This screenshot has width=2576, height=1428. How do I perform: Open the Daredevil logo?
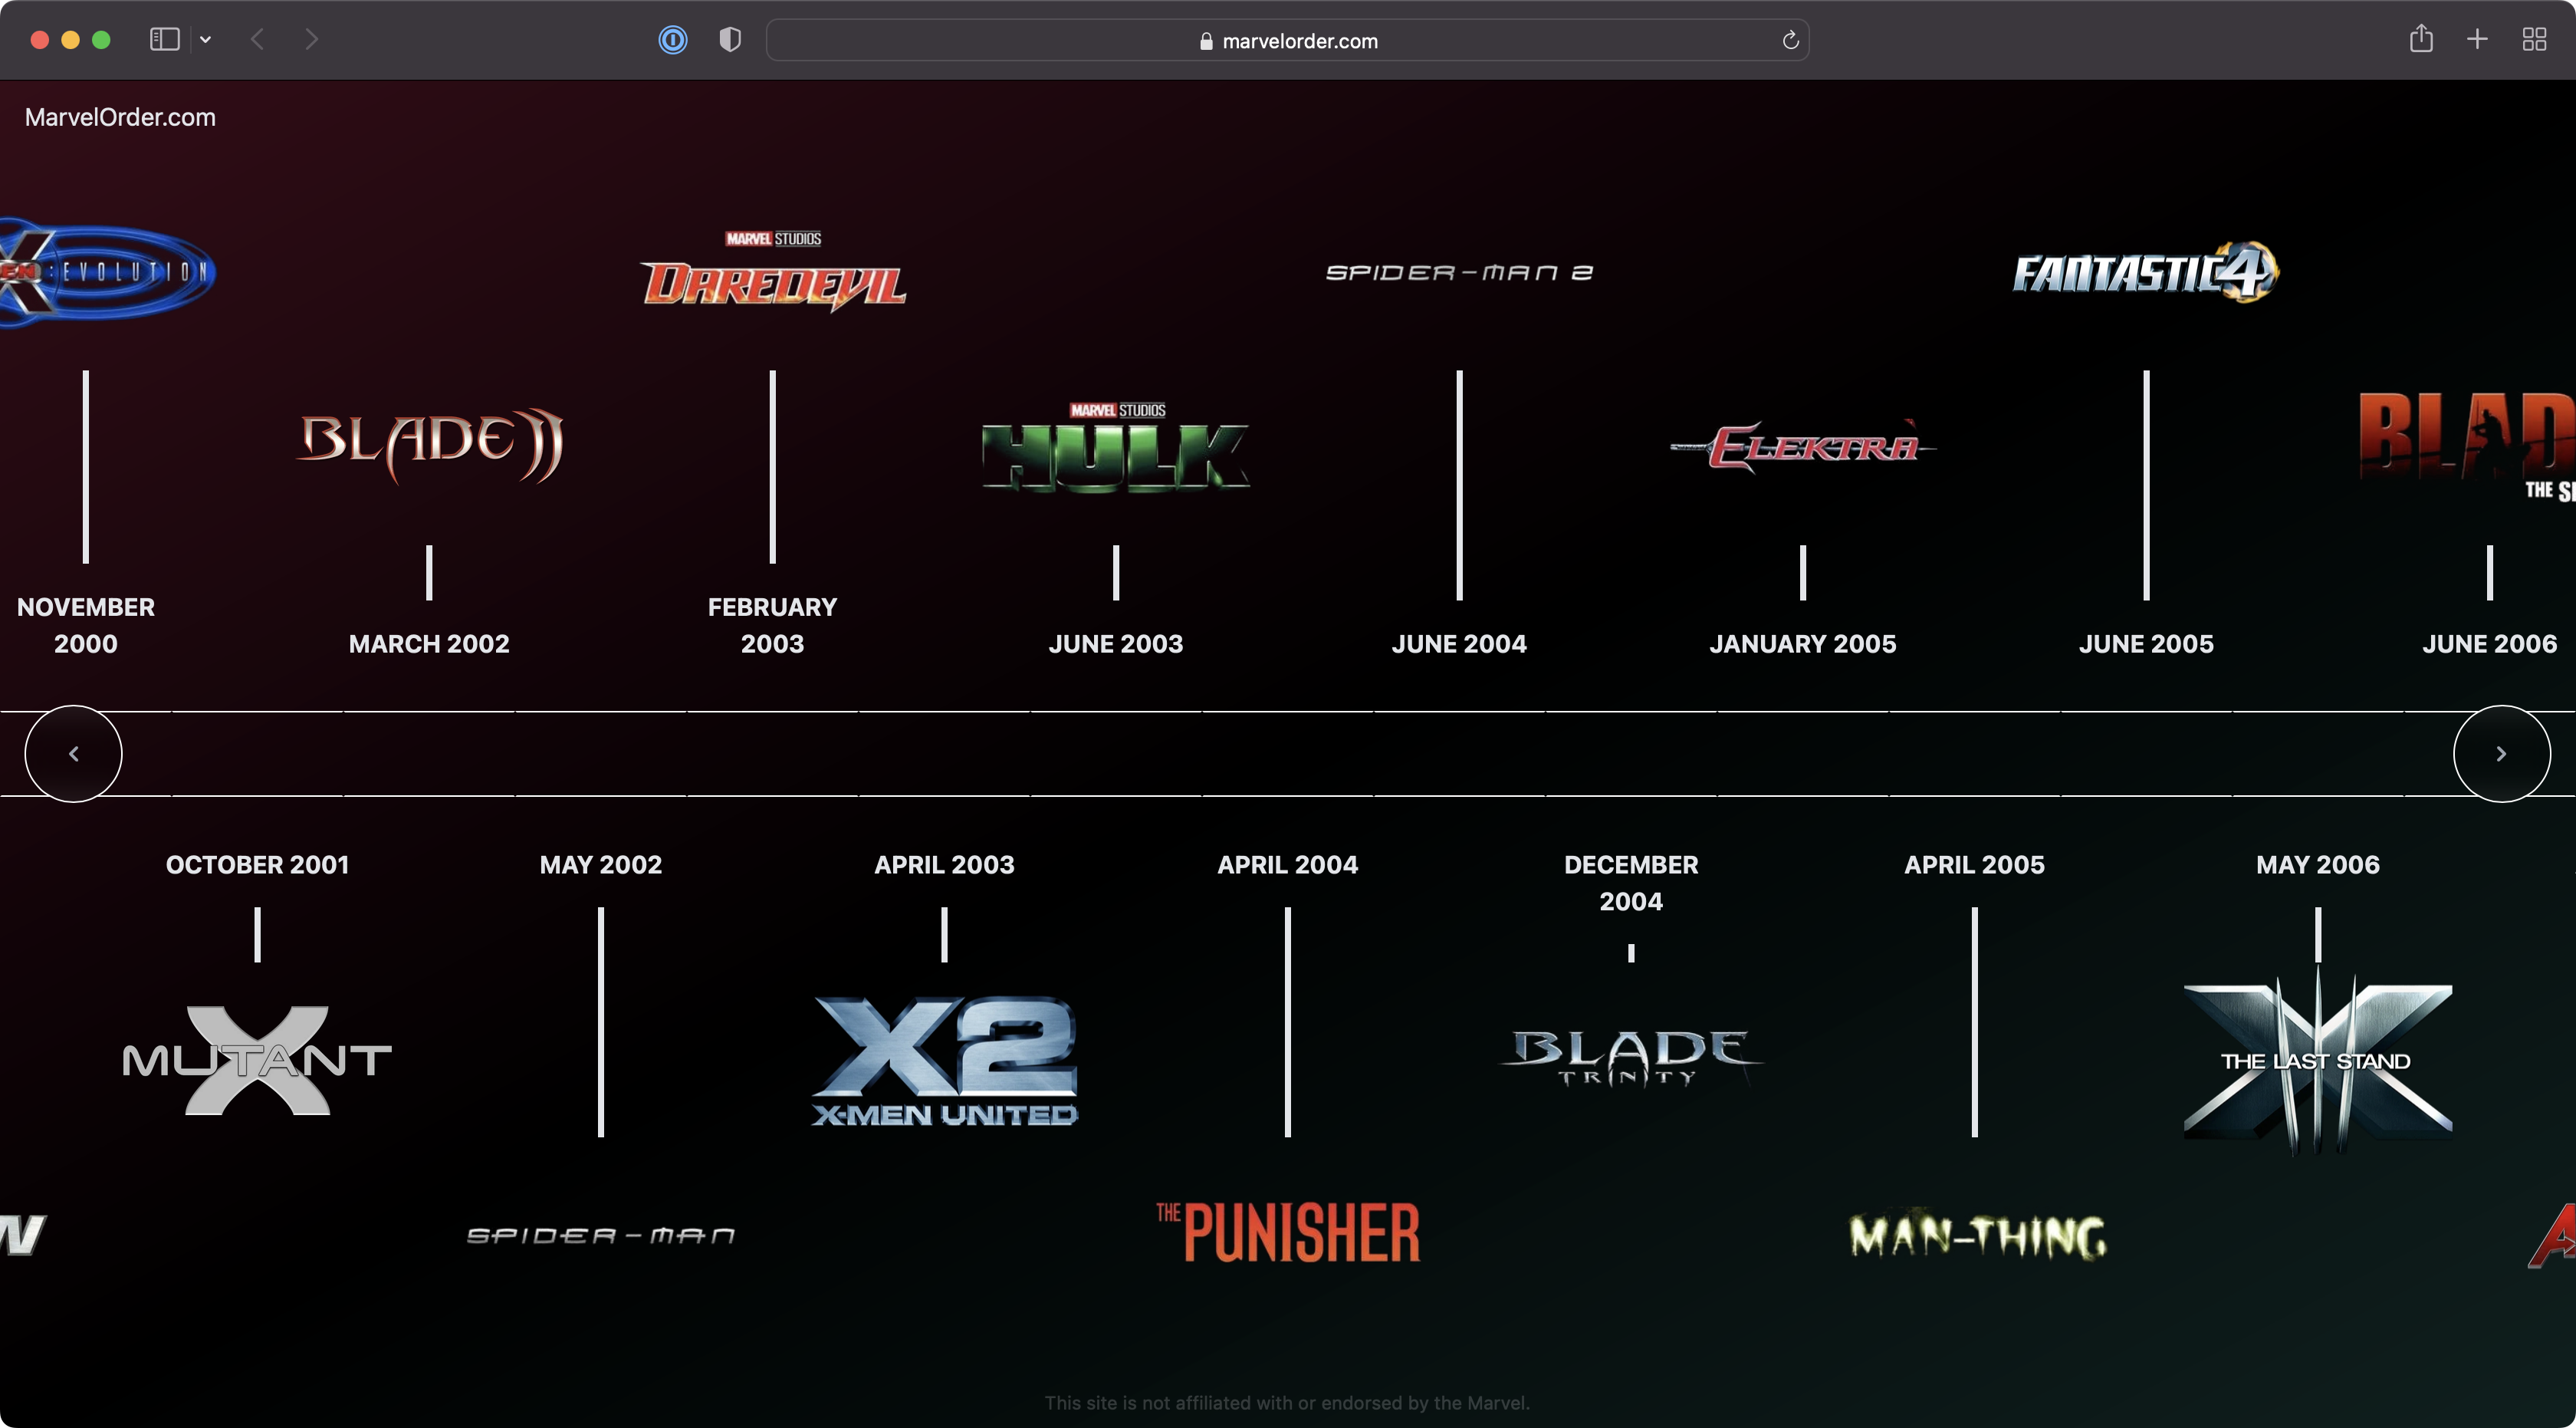(773, 272)
